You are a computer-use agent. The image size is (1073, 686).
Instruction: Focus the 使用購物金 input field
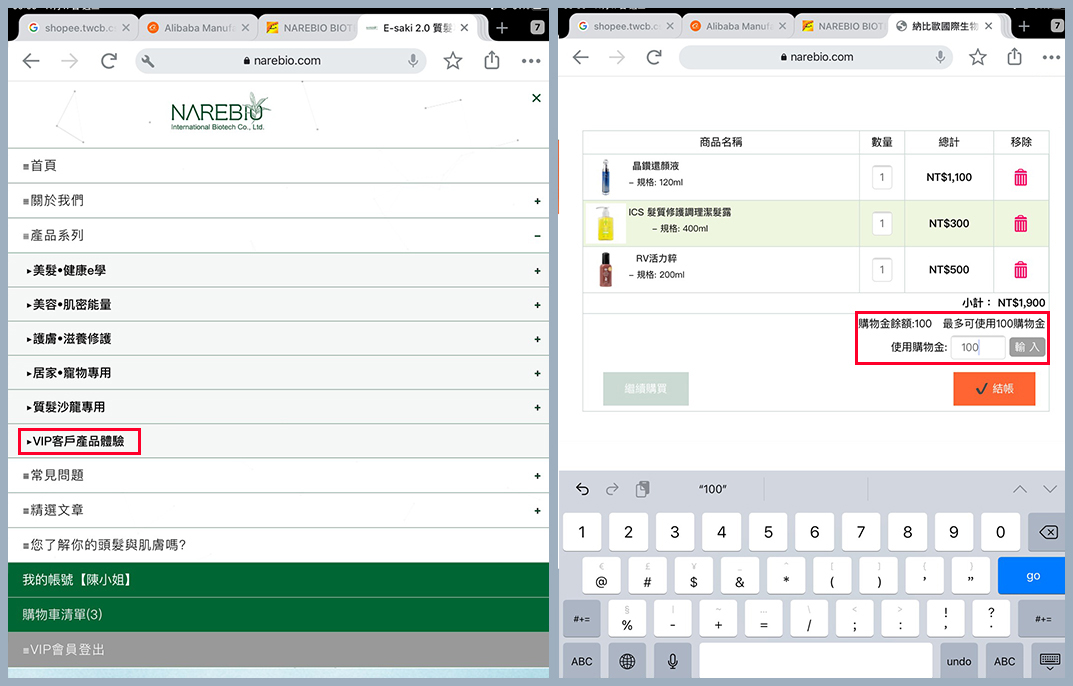coord(977,347)
